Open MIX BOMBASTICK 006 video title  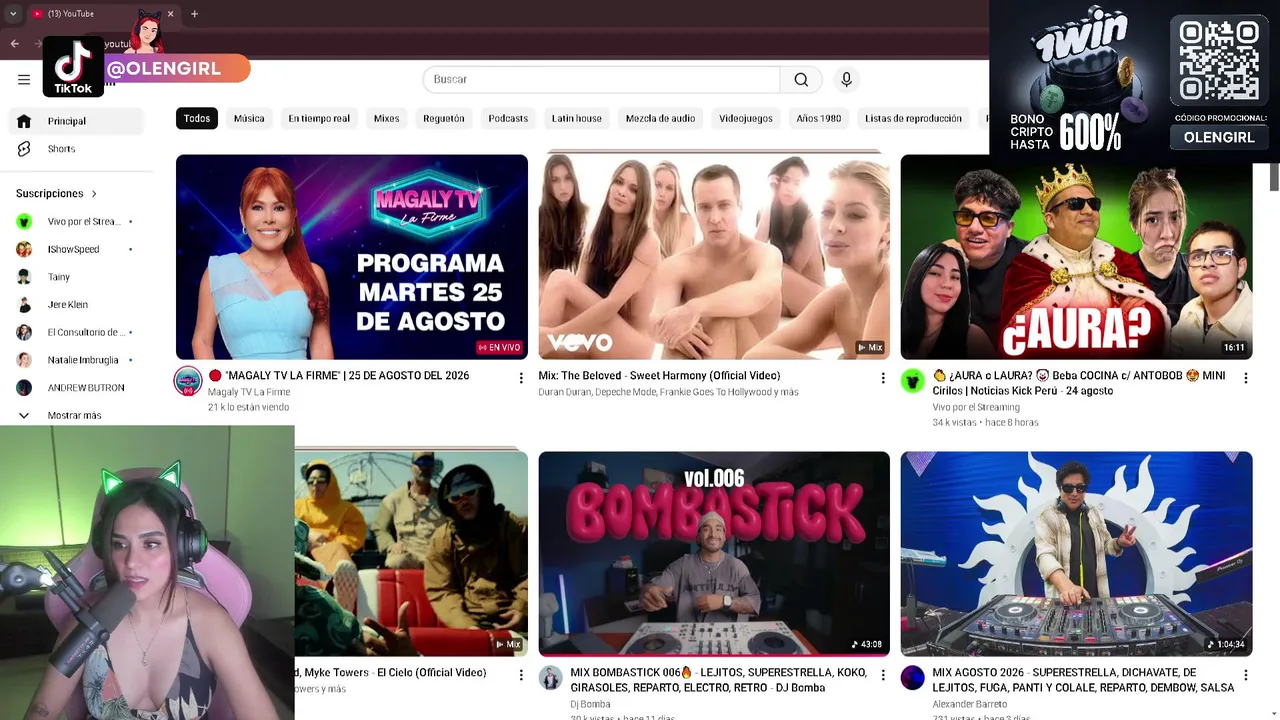click(x=718, y=680)
